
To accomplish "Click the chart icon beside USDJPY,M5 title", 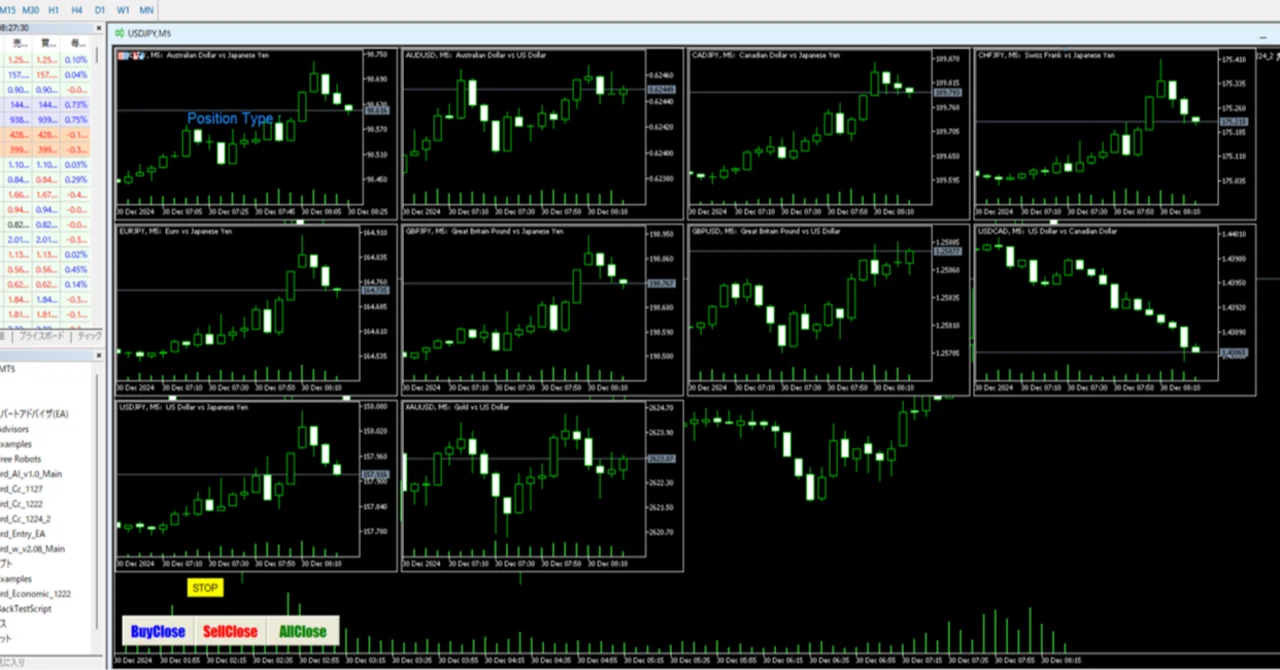I will tap(121, 33).
